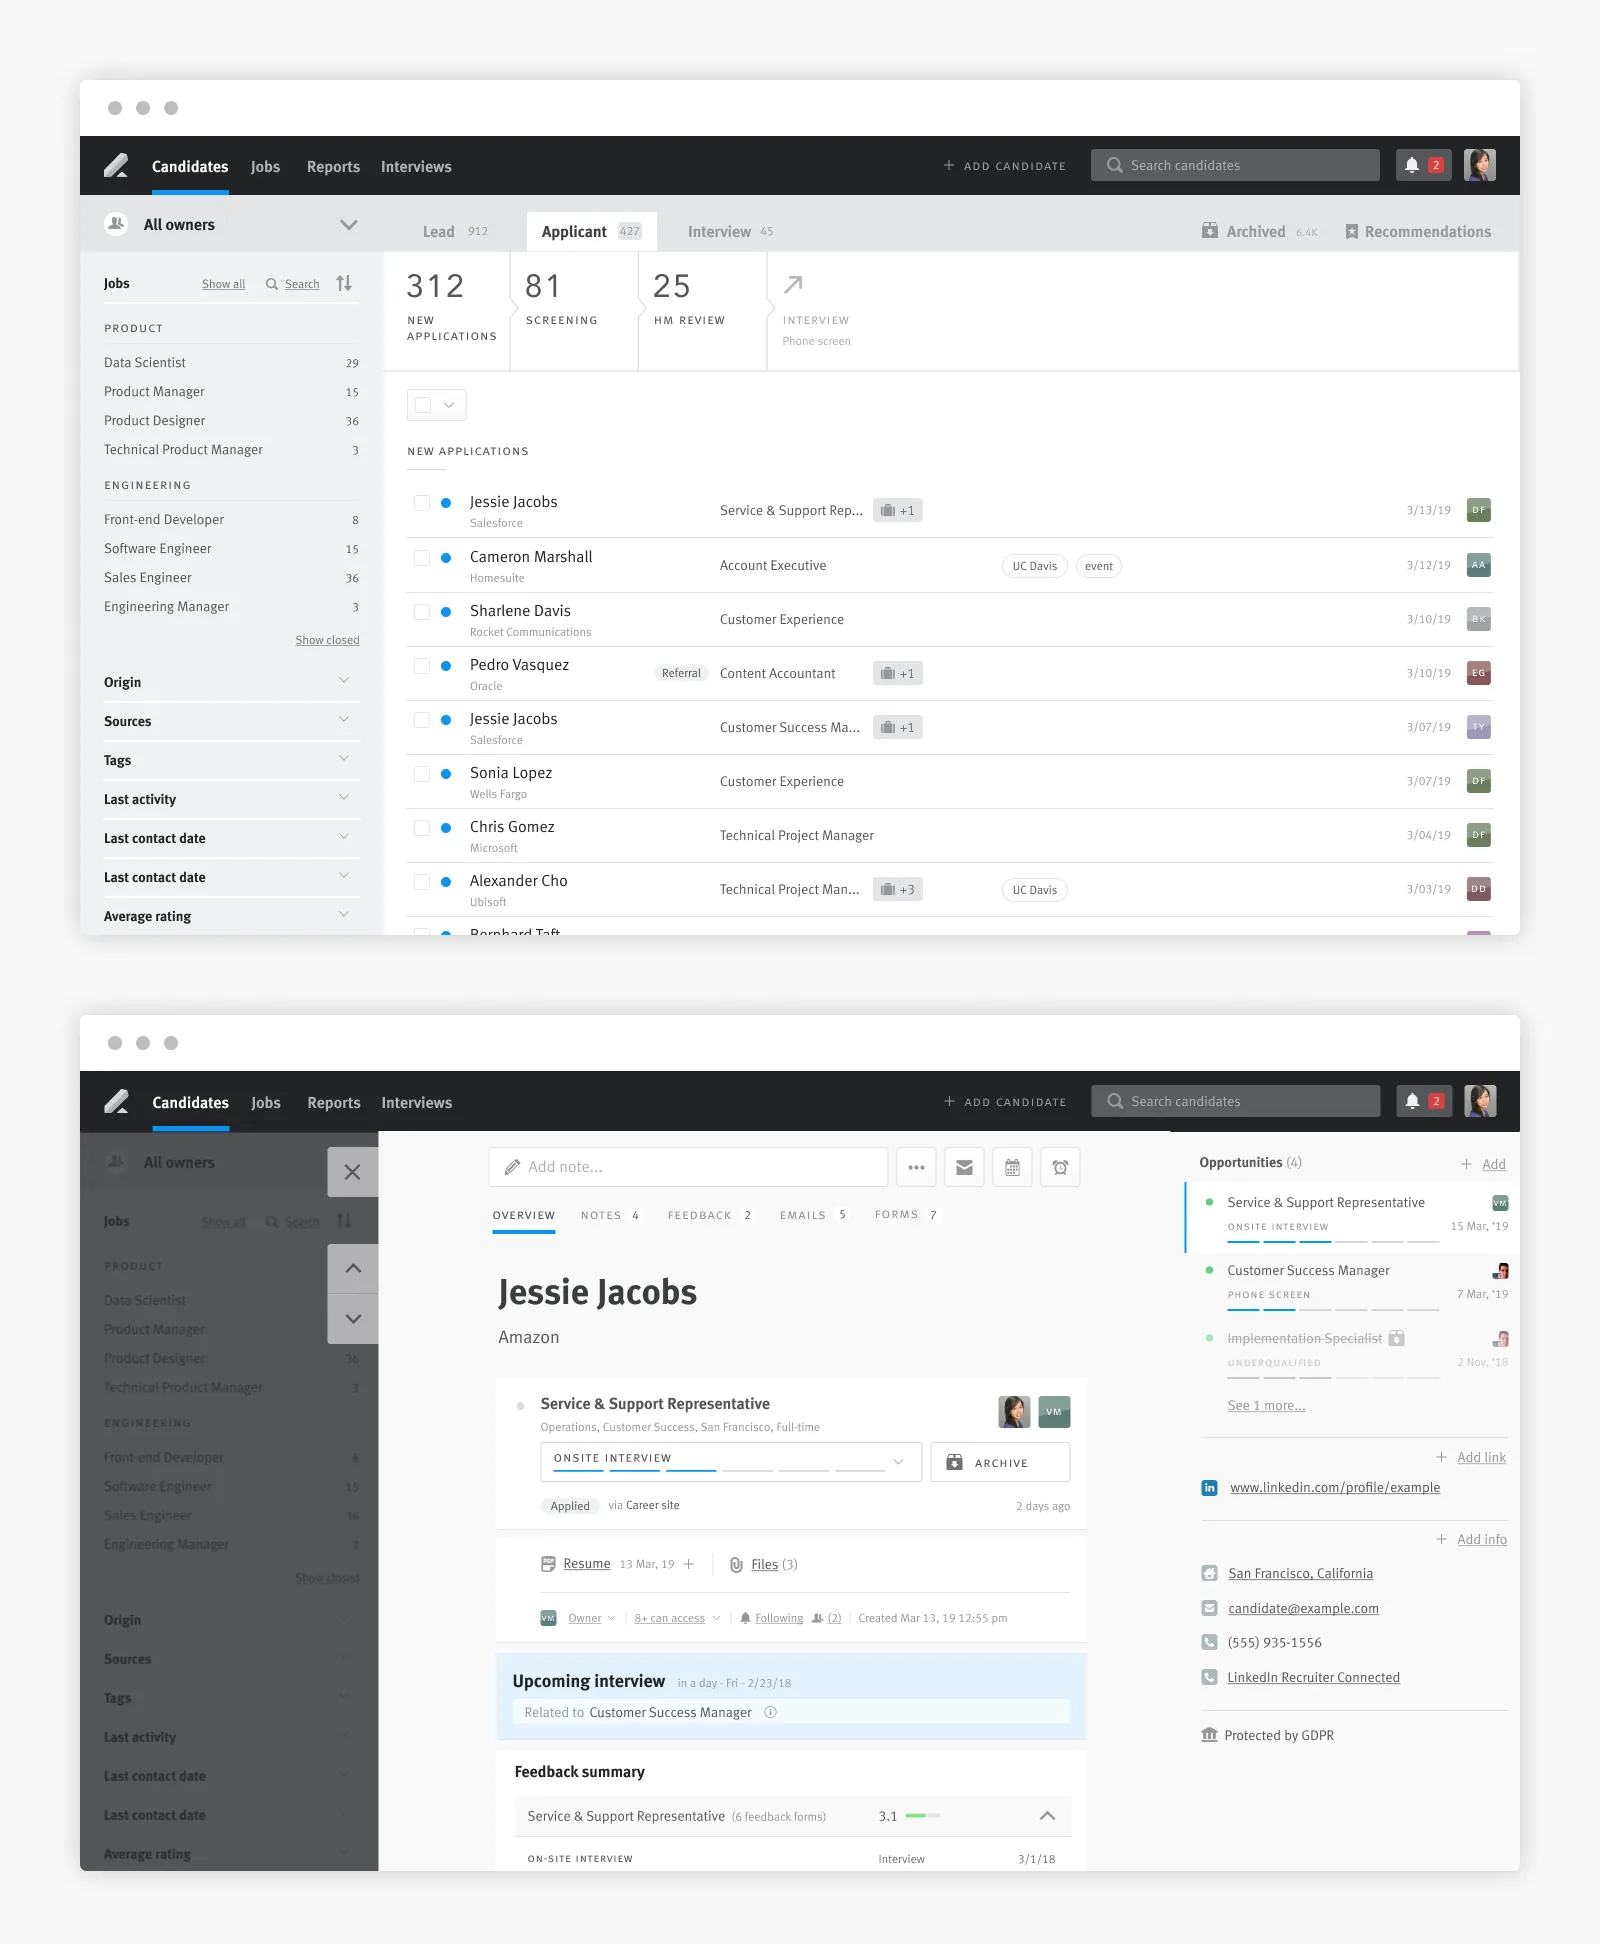This screenshot has height=1944, width=1600.
Task: Click the notification bell in top window
Action: 1411,165
